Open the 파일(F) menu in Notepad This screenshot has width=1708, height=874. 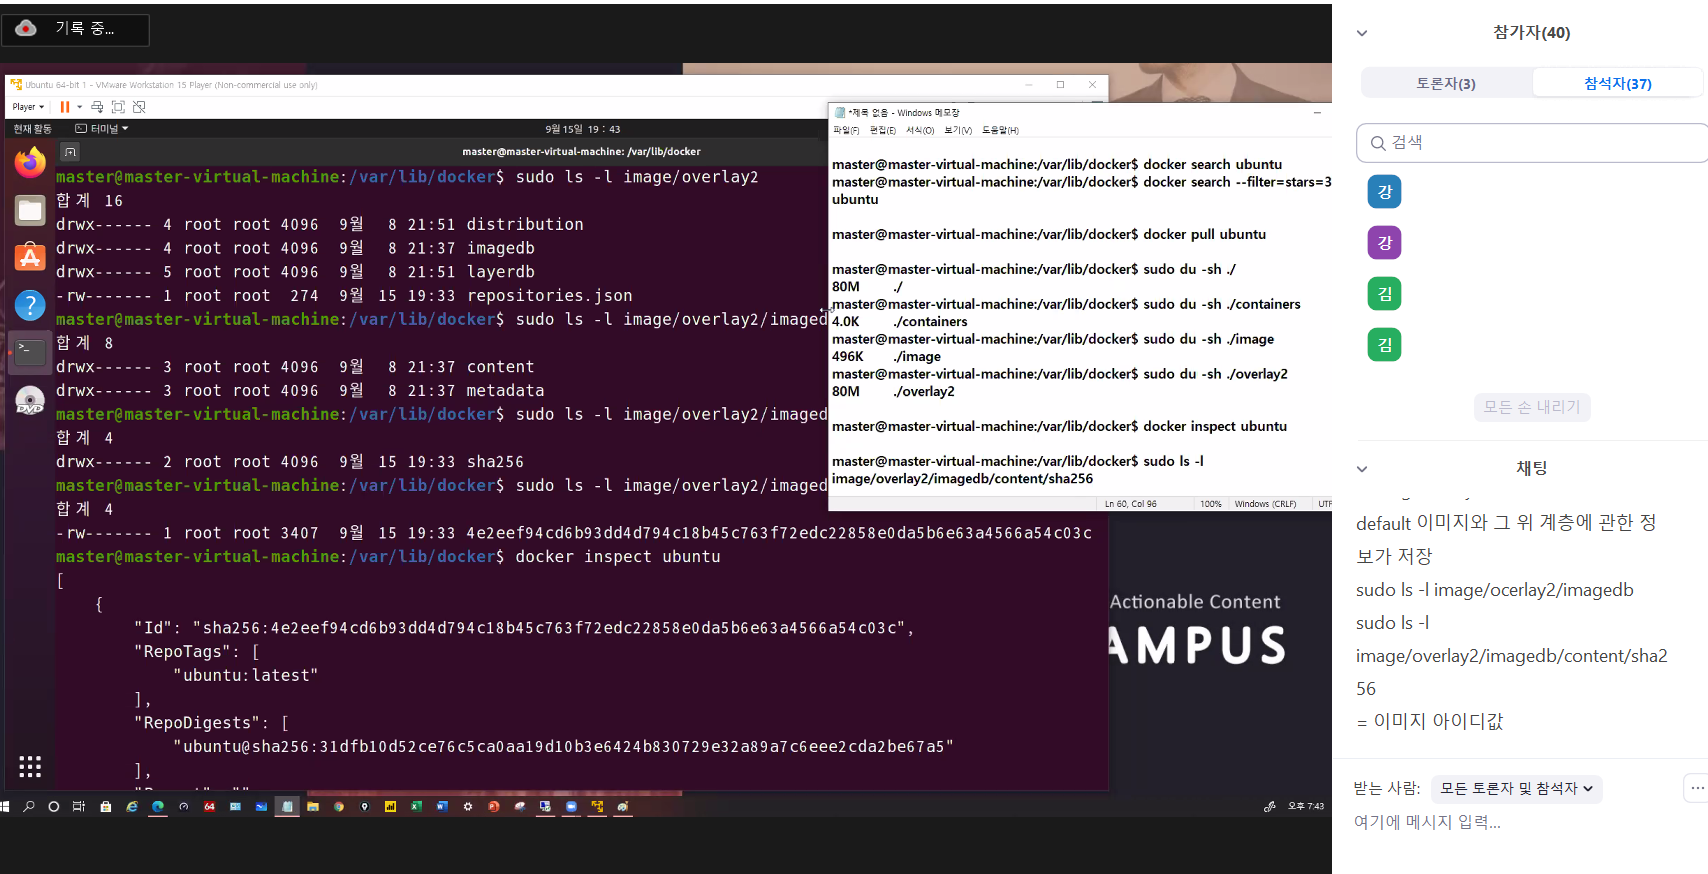846,130
